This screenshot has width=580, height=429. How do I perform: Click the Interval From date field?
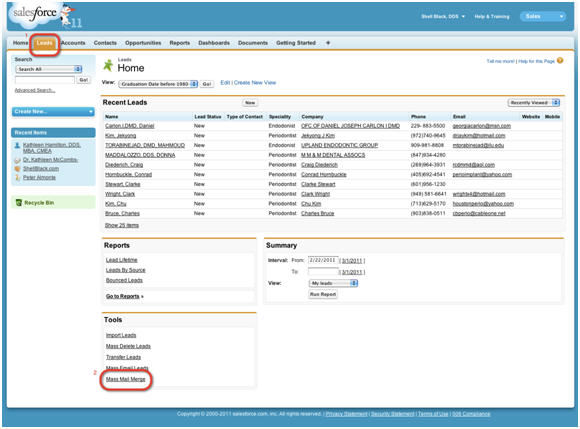point(323,260)
